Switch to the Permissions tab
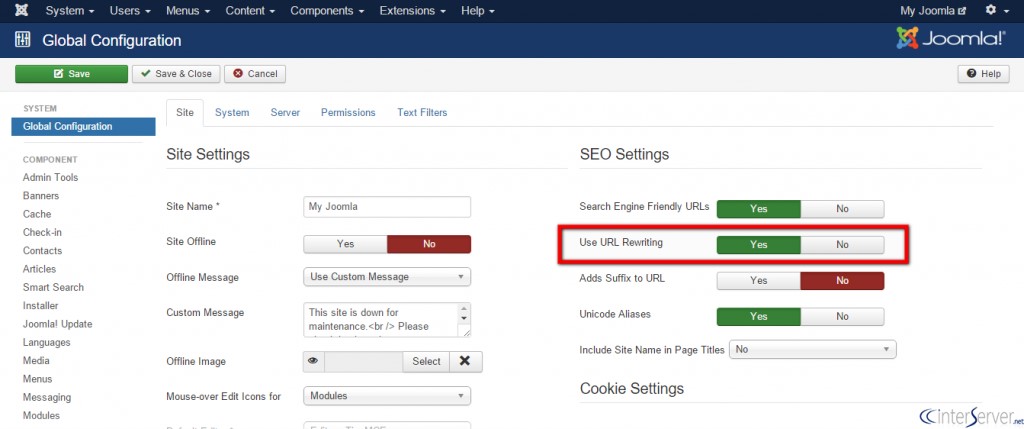 tap(348, 112)
